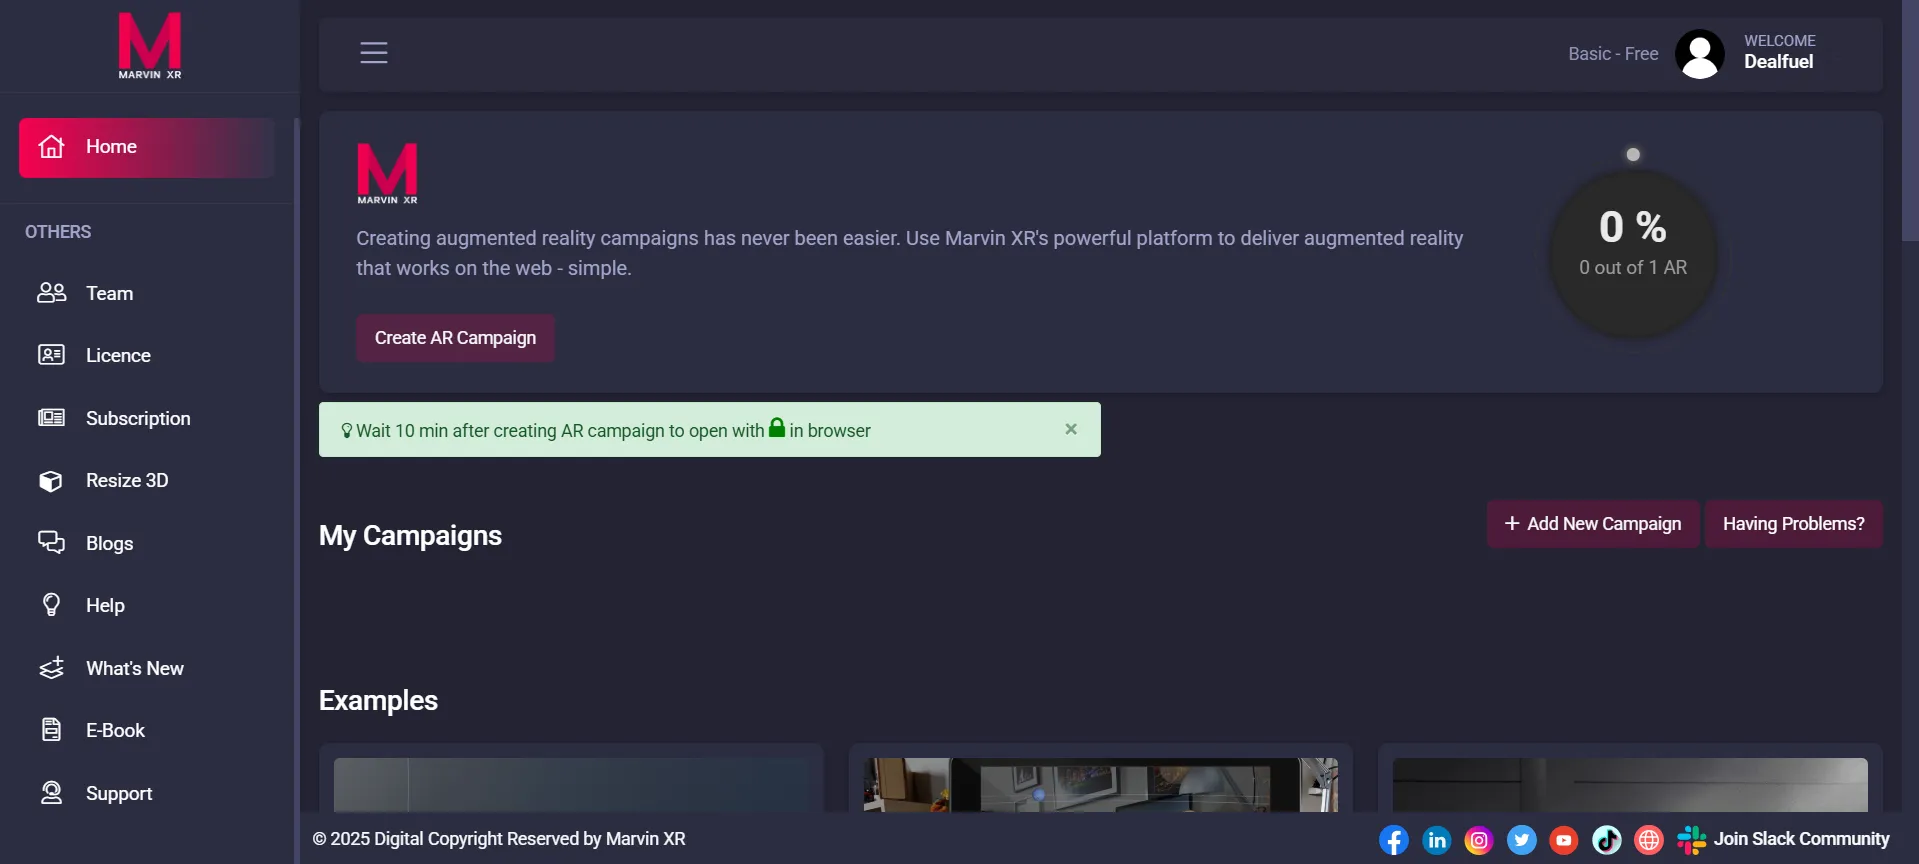Click the YouTube icon in footer

pos(1563,840)
